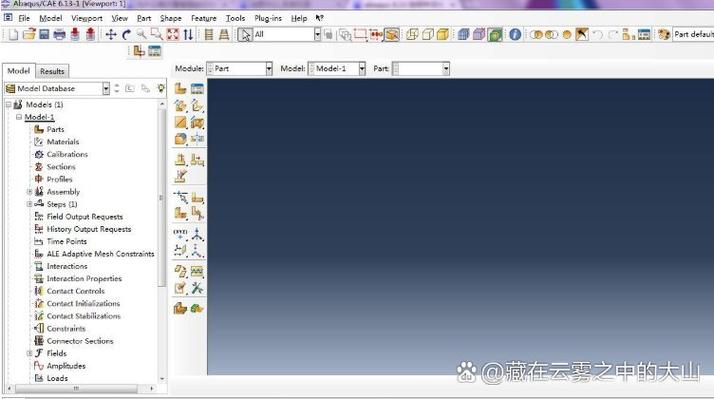
Task: Click the Part Manager icon below toolbar
Action: [154, 51]
